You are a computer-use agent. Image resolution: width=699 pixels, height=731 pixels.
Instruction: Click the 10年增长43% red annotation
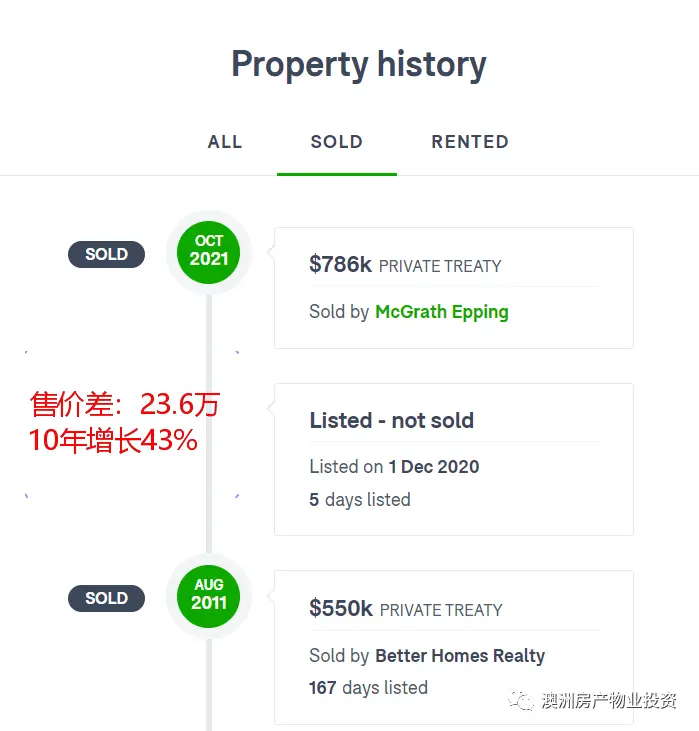[113, 440]
